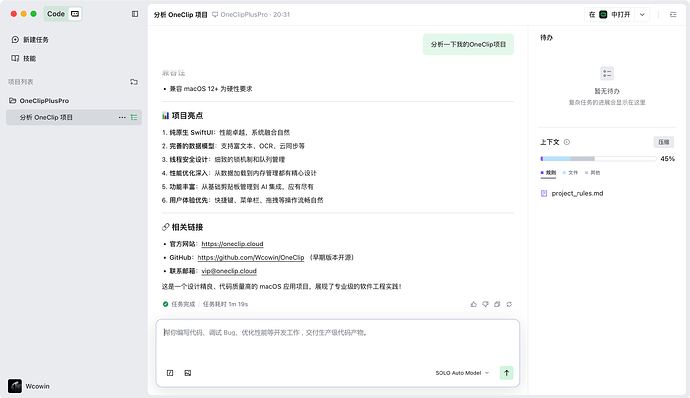Open the SOLO Auto Model dropdown
690x398 pixels.
click(x=462, y=373)
